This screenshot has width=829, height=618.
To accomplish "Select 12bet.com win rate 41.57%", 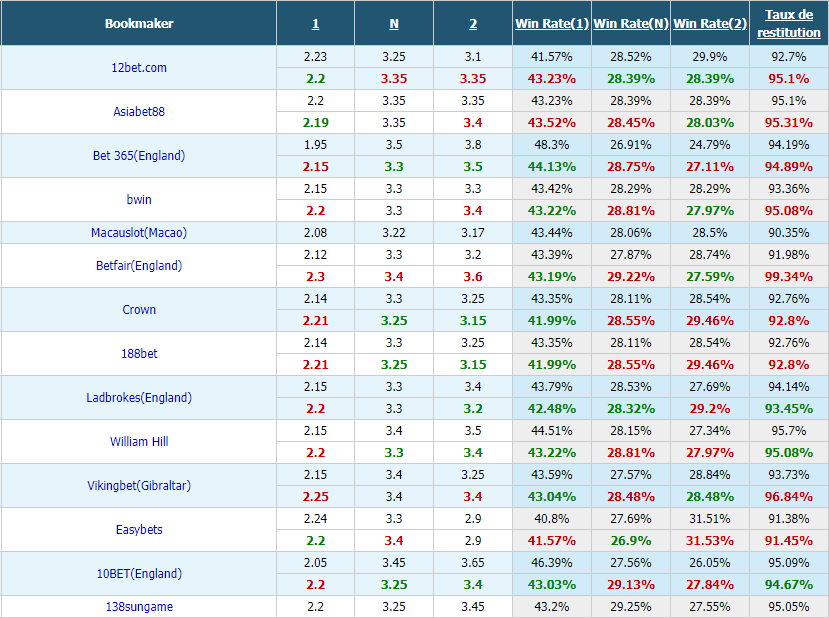I will tap(551, 57).
